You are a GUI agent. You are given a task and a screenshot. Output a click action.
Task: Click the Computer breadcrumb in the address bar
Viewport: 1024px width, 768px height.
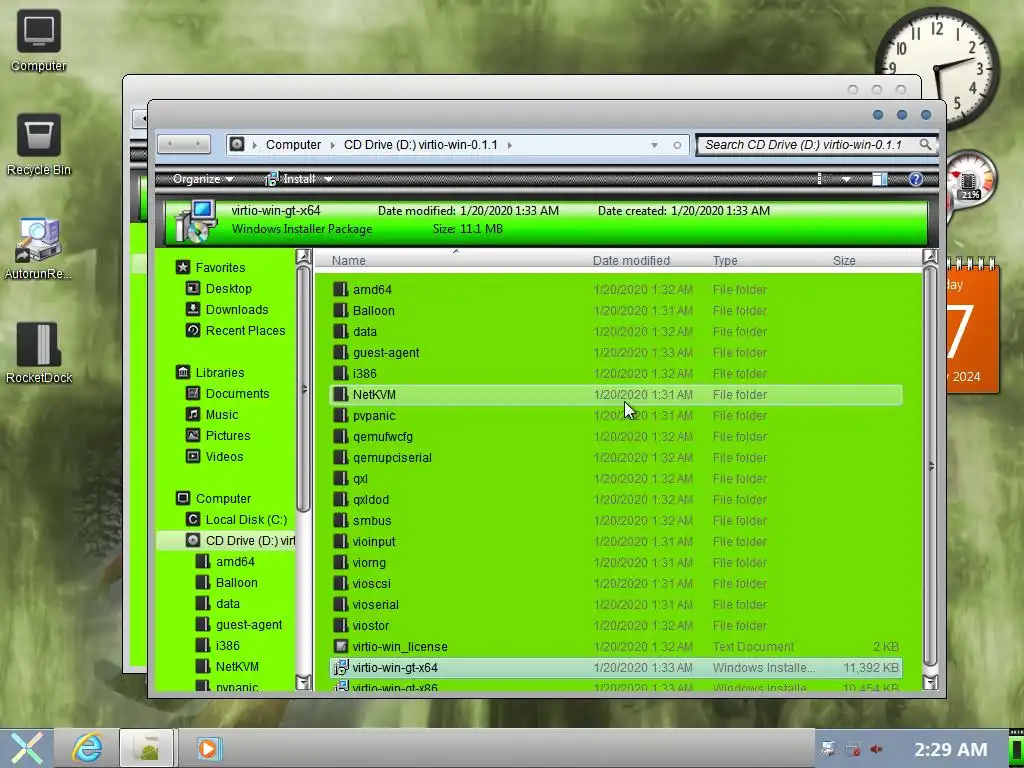coord(293,145)
